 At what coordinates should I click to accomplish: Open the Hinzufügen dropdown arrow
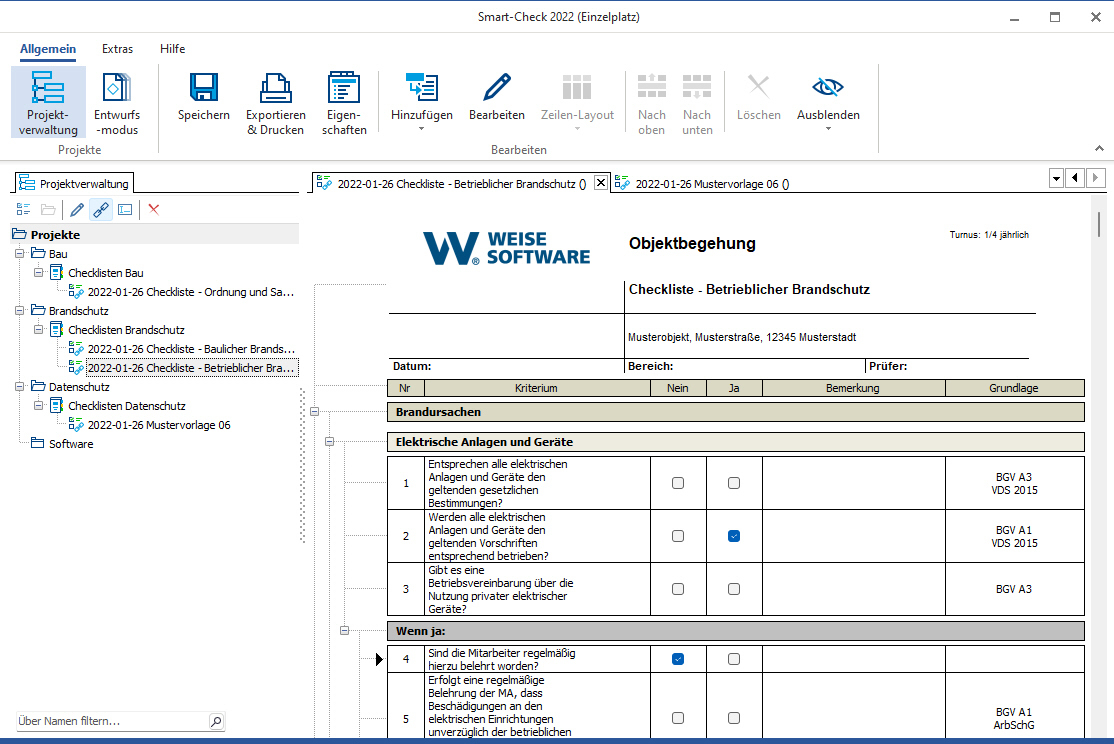pyautogui.click(x=421, y=128)
